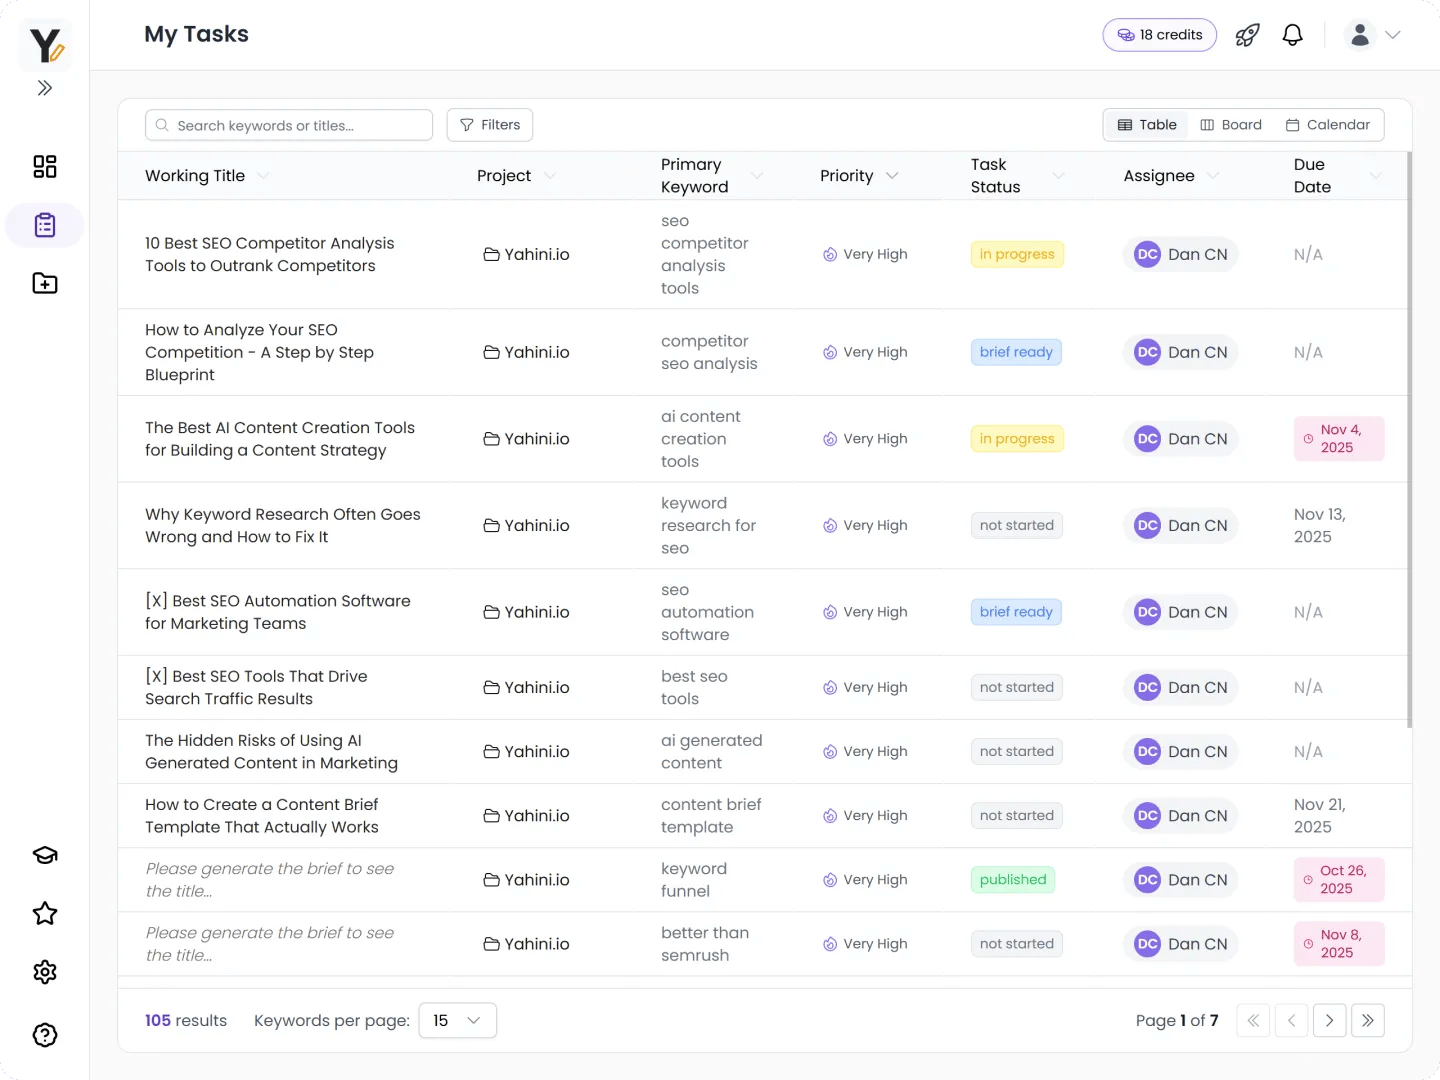The width and height of the screenshot is (1440, 1080).
Task: Open the Filters panel
Action: coord(489,124)
